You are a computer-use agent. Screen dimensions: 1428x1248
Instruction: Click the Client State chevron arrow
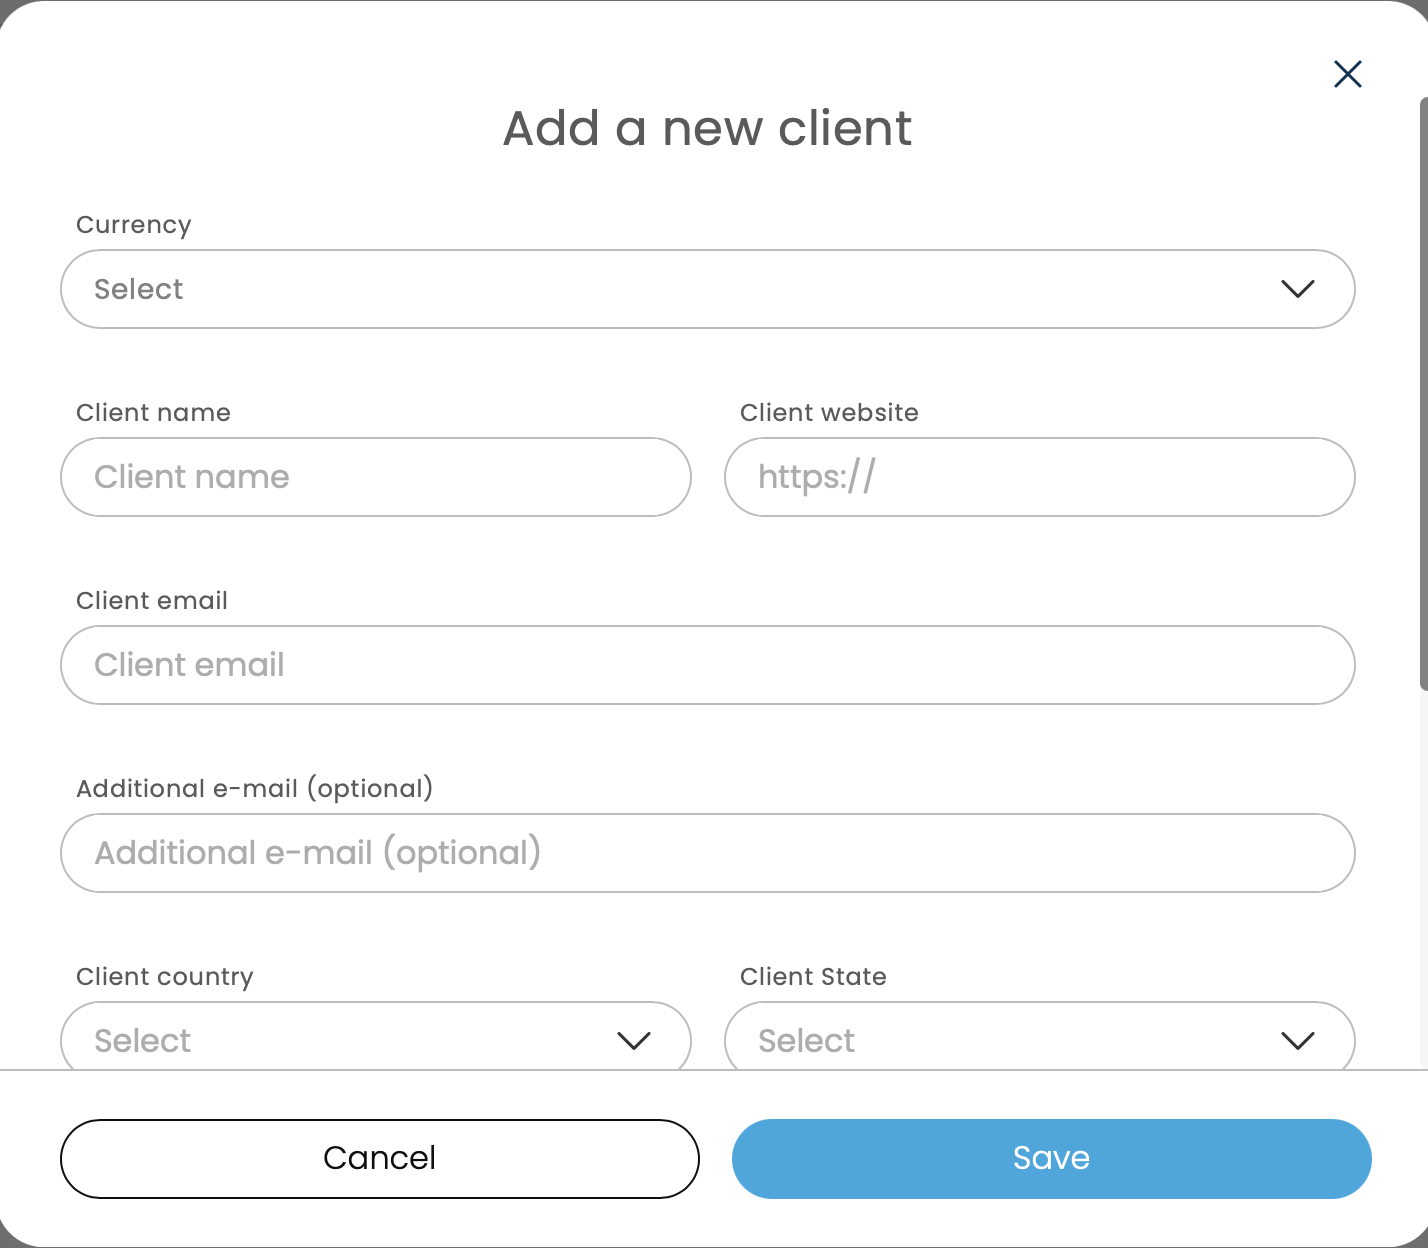click(1297, 1041)
